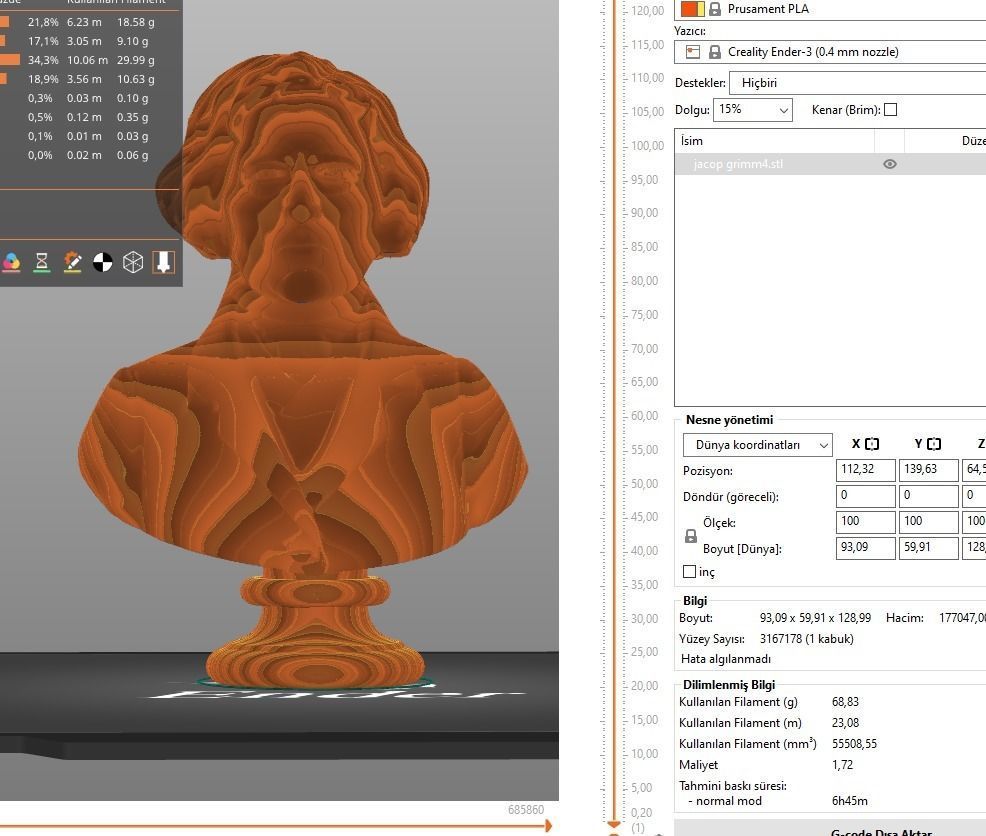Click the 685860 move count label
The height and width of the screenshot is (836, 986).
point(526,810)
